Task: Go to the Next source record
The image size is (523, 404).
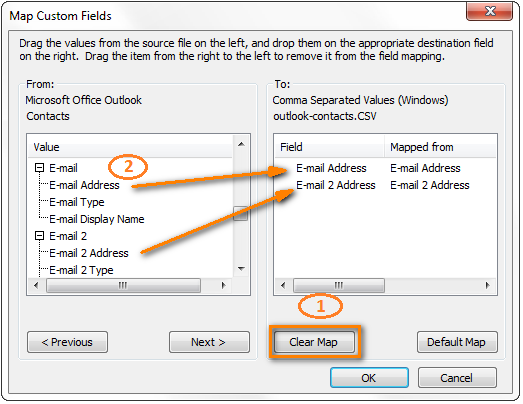Action: click(x=209, y=342)
